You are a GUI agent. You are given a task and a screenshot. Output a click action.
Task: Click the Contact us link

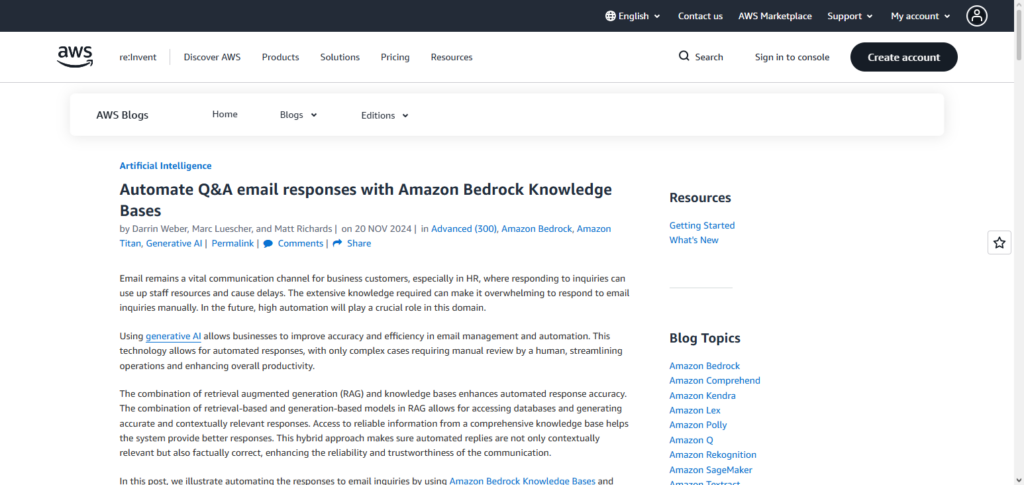click(700, 16)
